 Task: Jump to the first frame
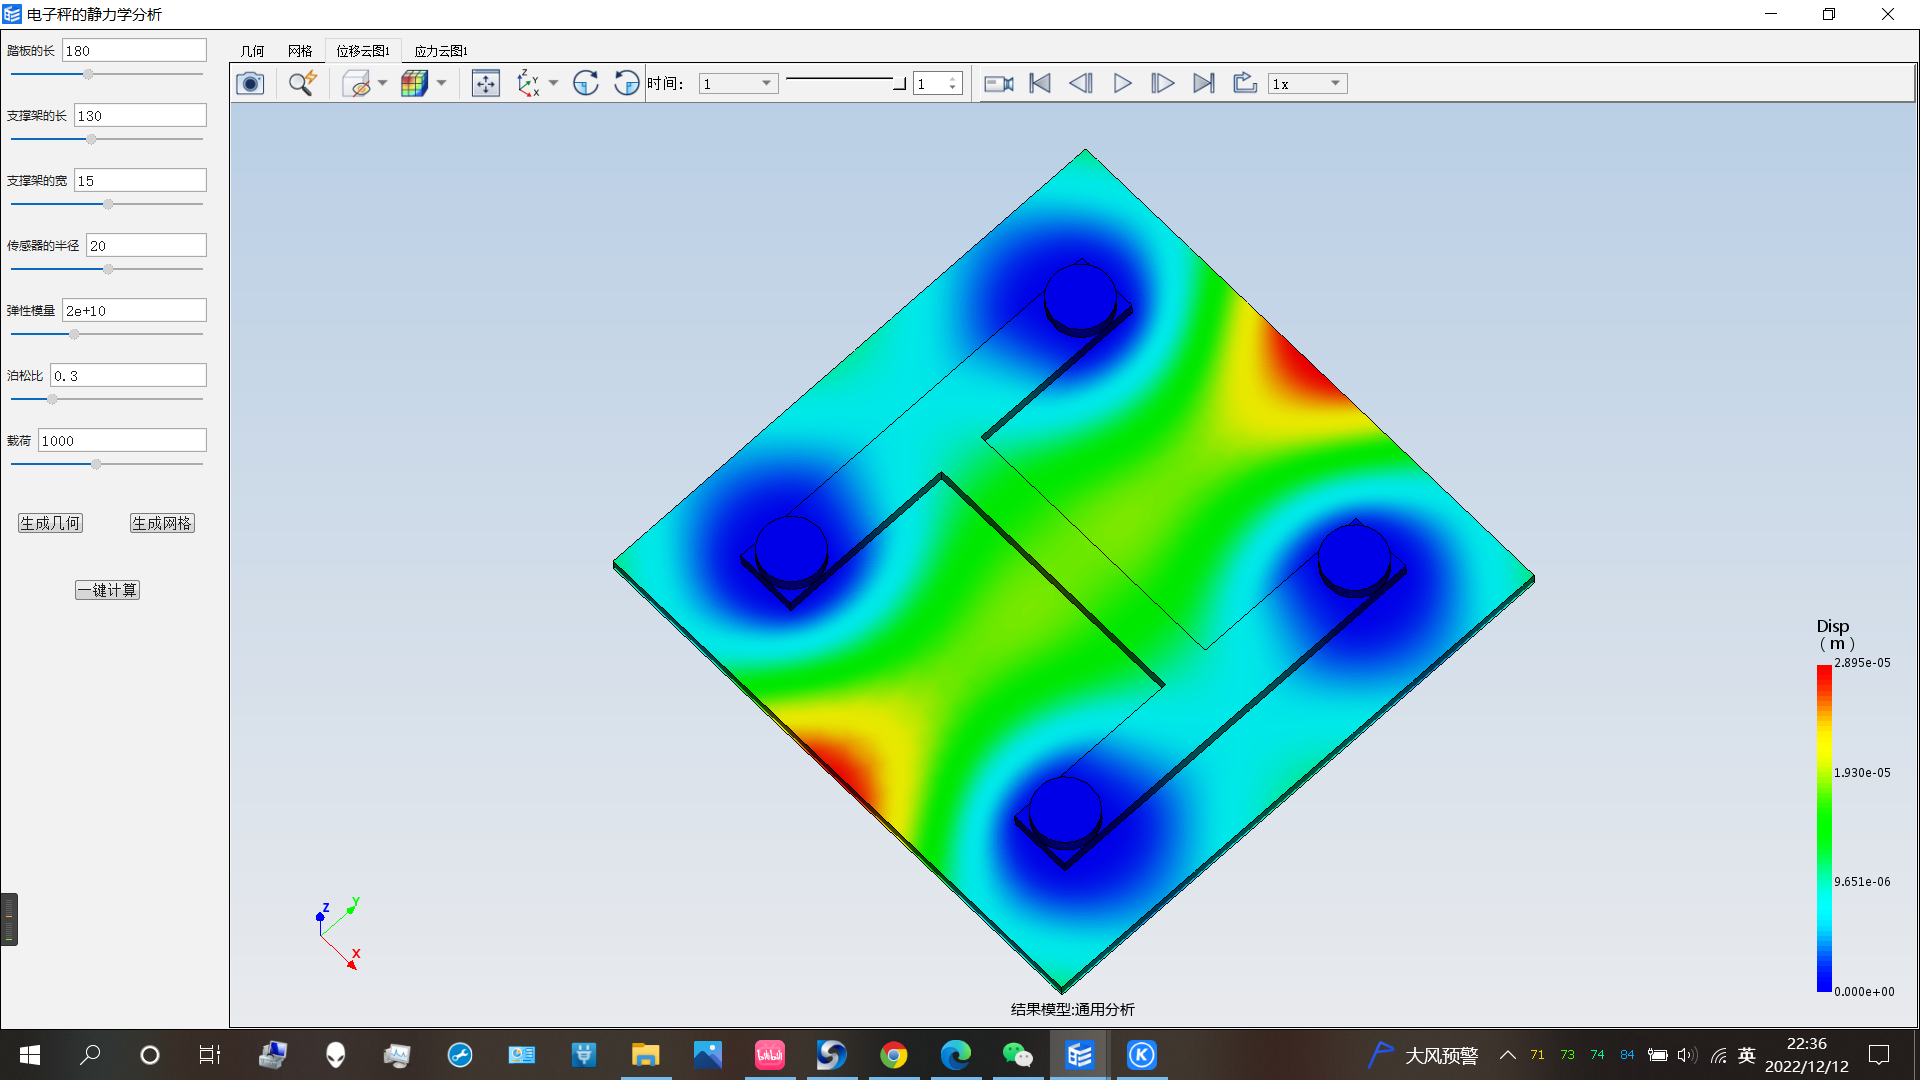(1040, 83)
